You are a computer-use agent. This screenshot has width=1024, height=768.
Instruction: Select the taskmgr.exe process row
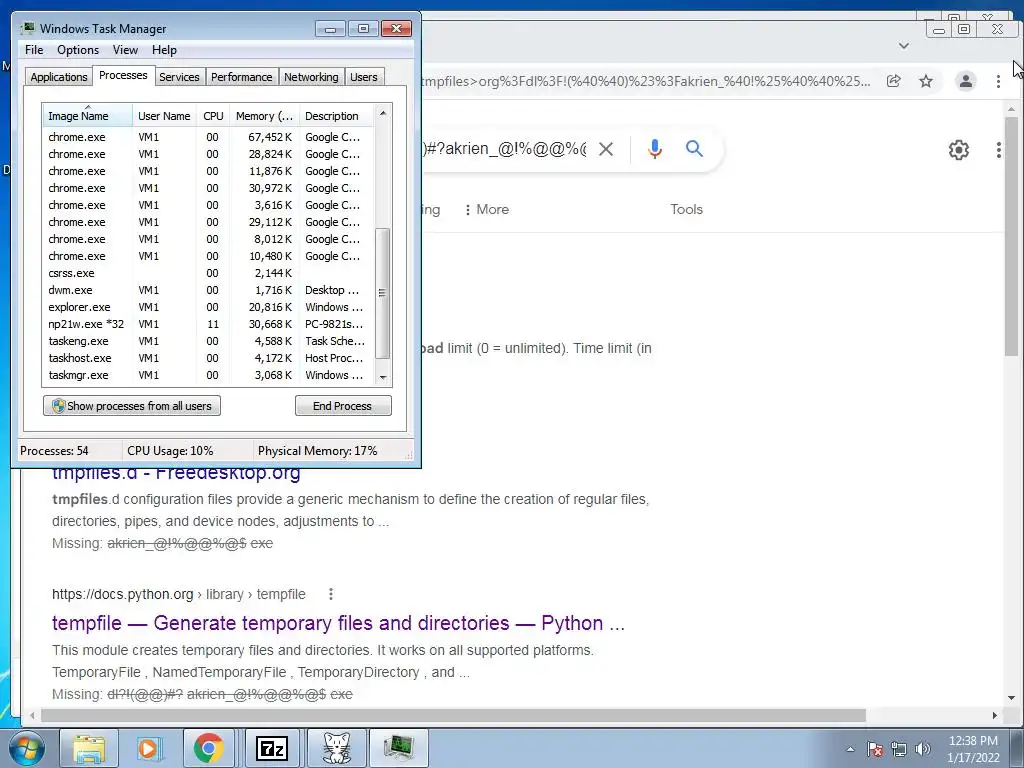[208, 375]
